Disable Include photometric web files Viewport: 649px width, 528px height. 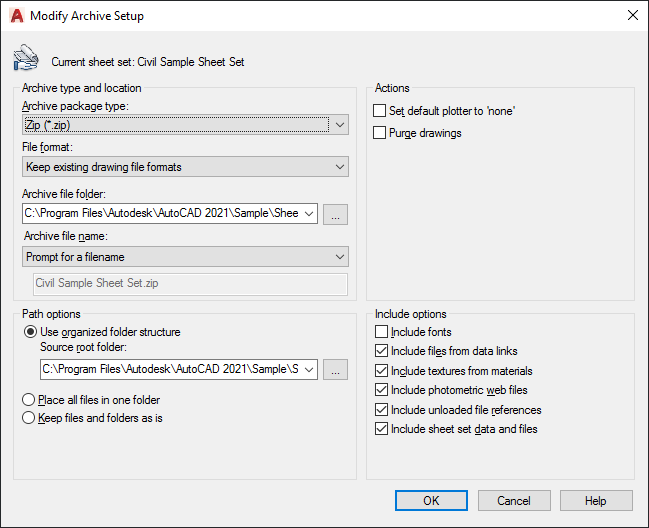pyautogui.click(x=381, y=390)
